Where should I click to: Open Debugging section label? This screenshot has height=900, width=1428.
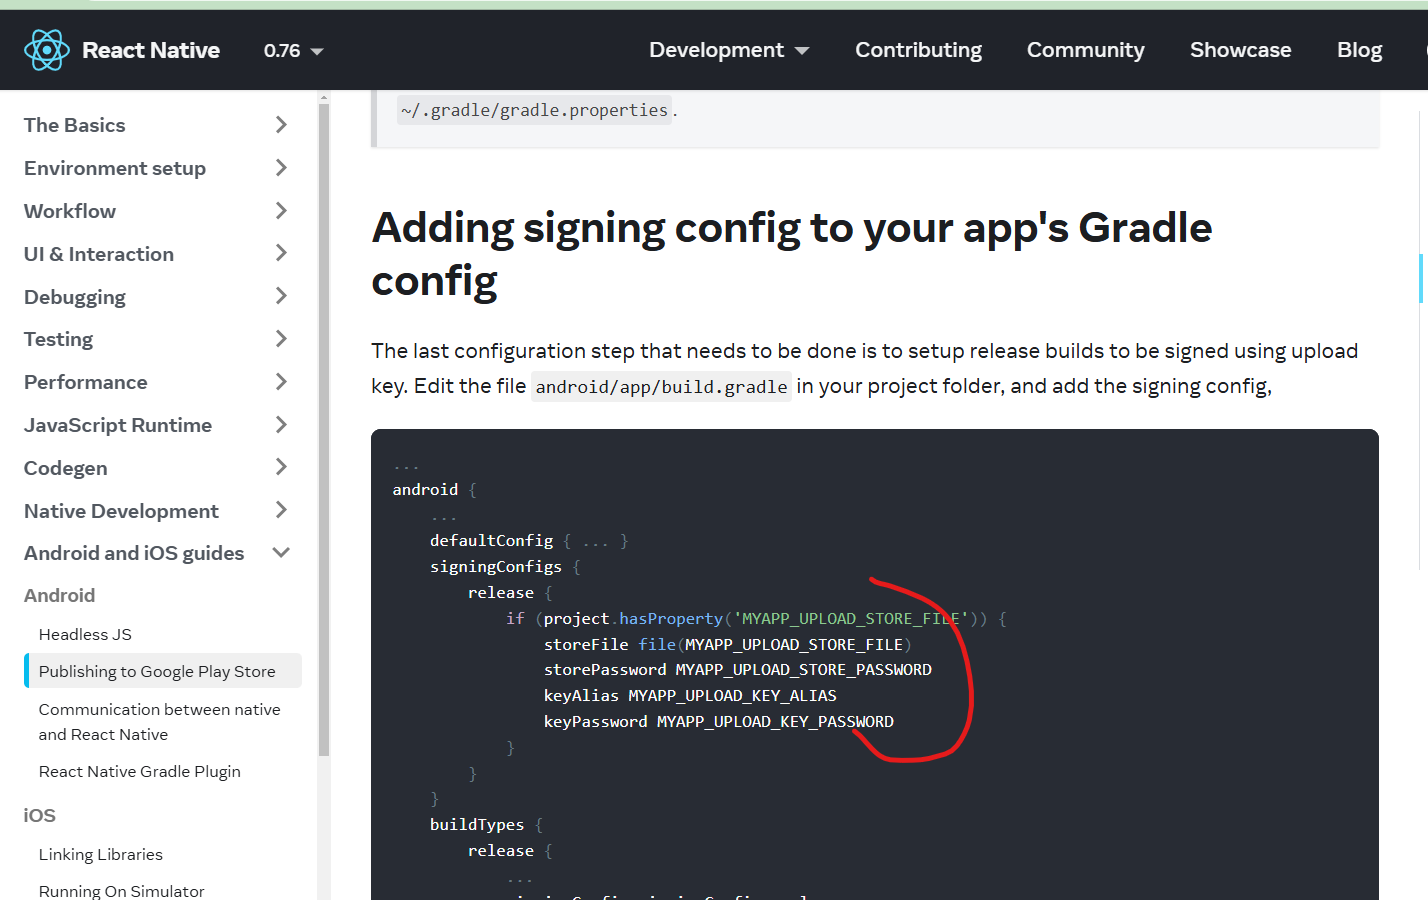pyautogui.click(x=75, y=297)
